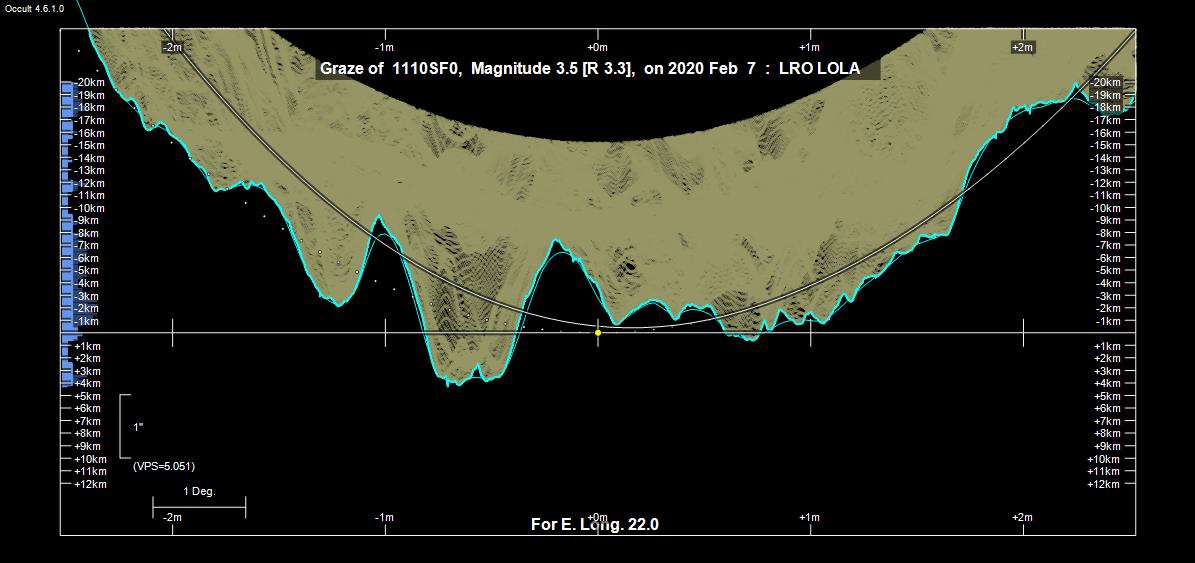Click the For E. Long. 22.0 caption
Image resolution: width=1195 pixels, height=563 pixels.
tap(594, 525)
